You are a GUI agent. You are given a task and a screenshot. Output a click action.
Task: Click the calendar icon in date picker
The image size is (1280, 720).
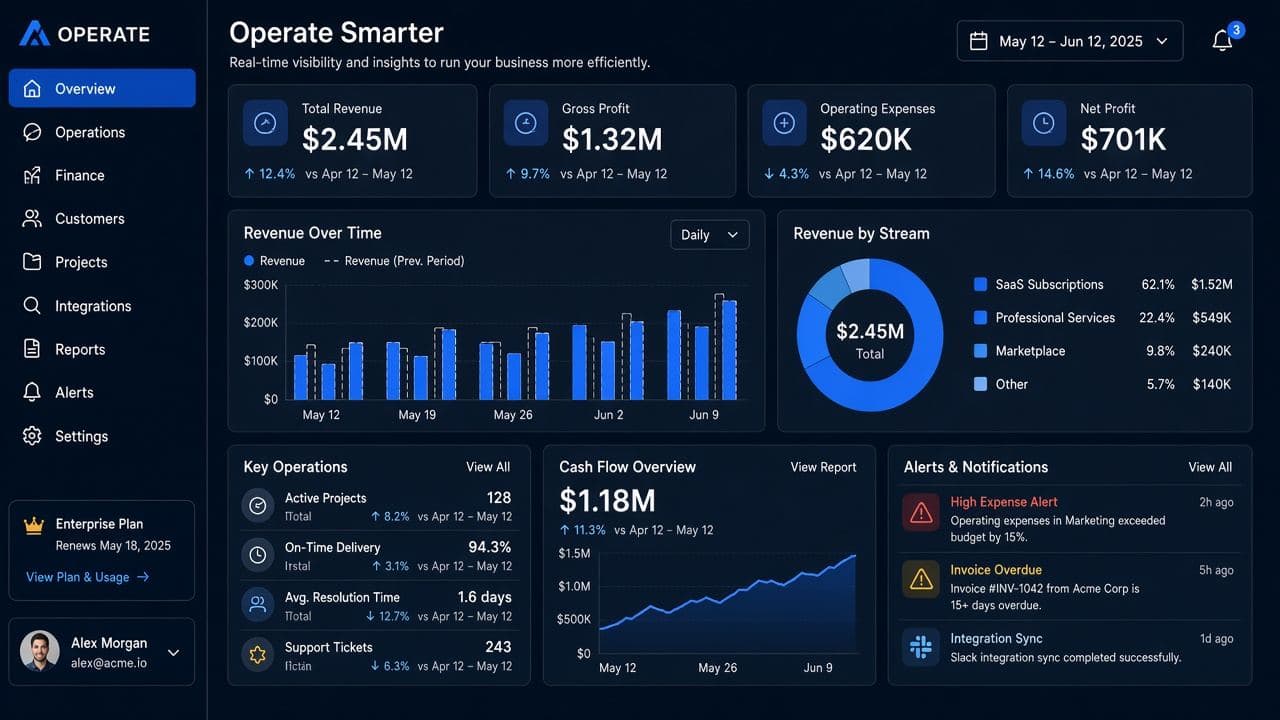(979, 41)
